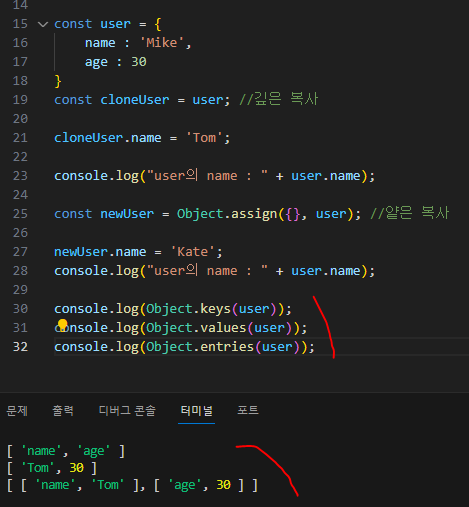Viewport: 469px width, 507px height.
Task: Click user.name expression on line 23
Action: click(x=326, y=176)
